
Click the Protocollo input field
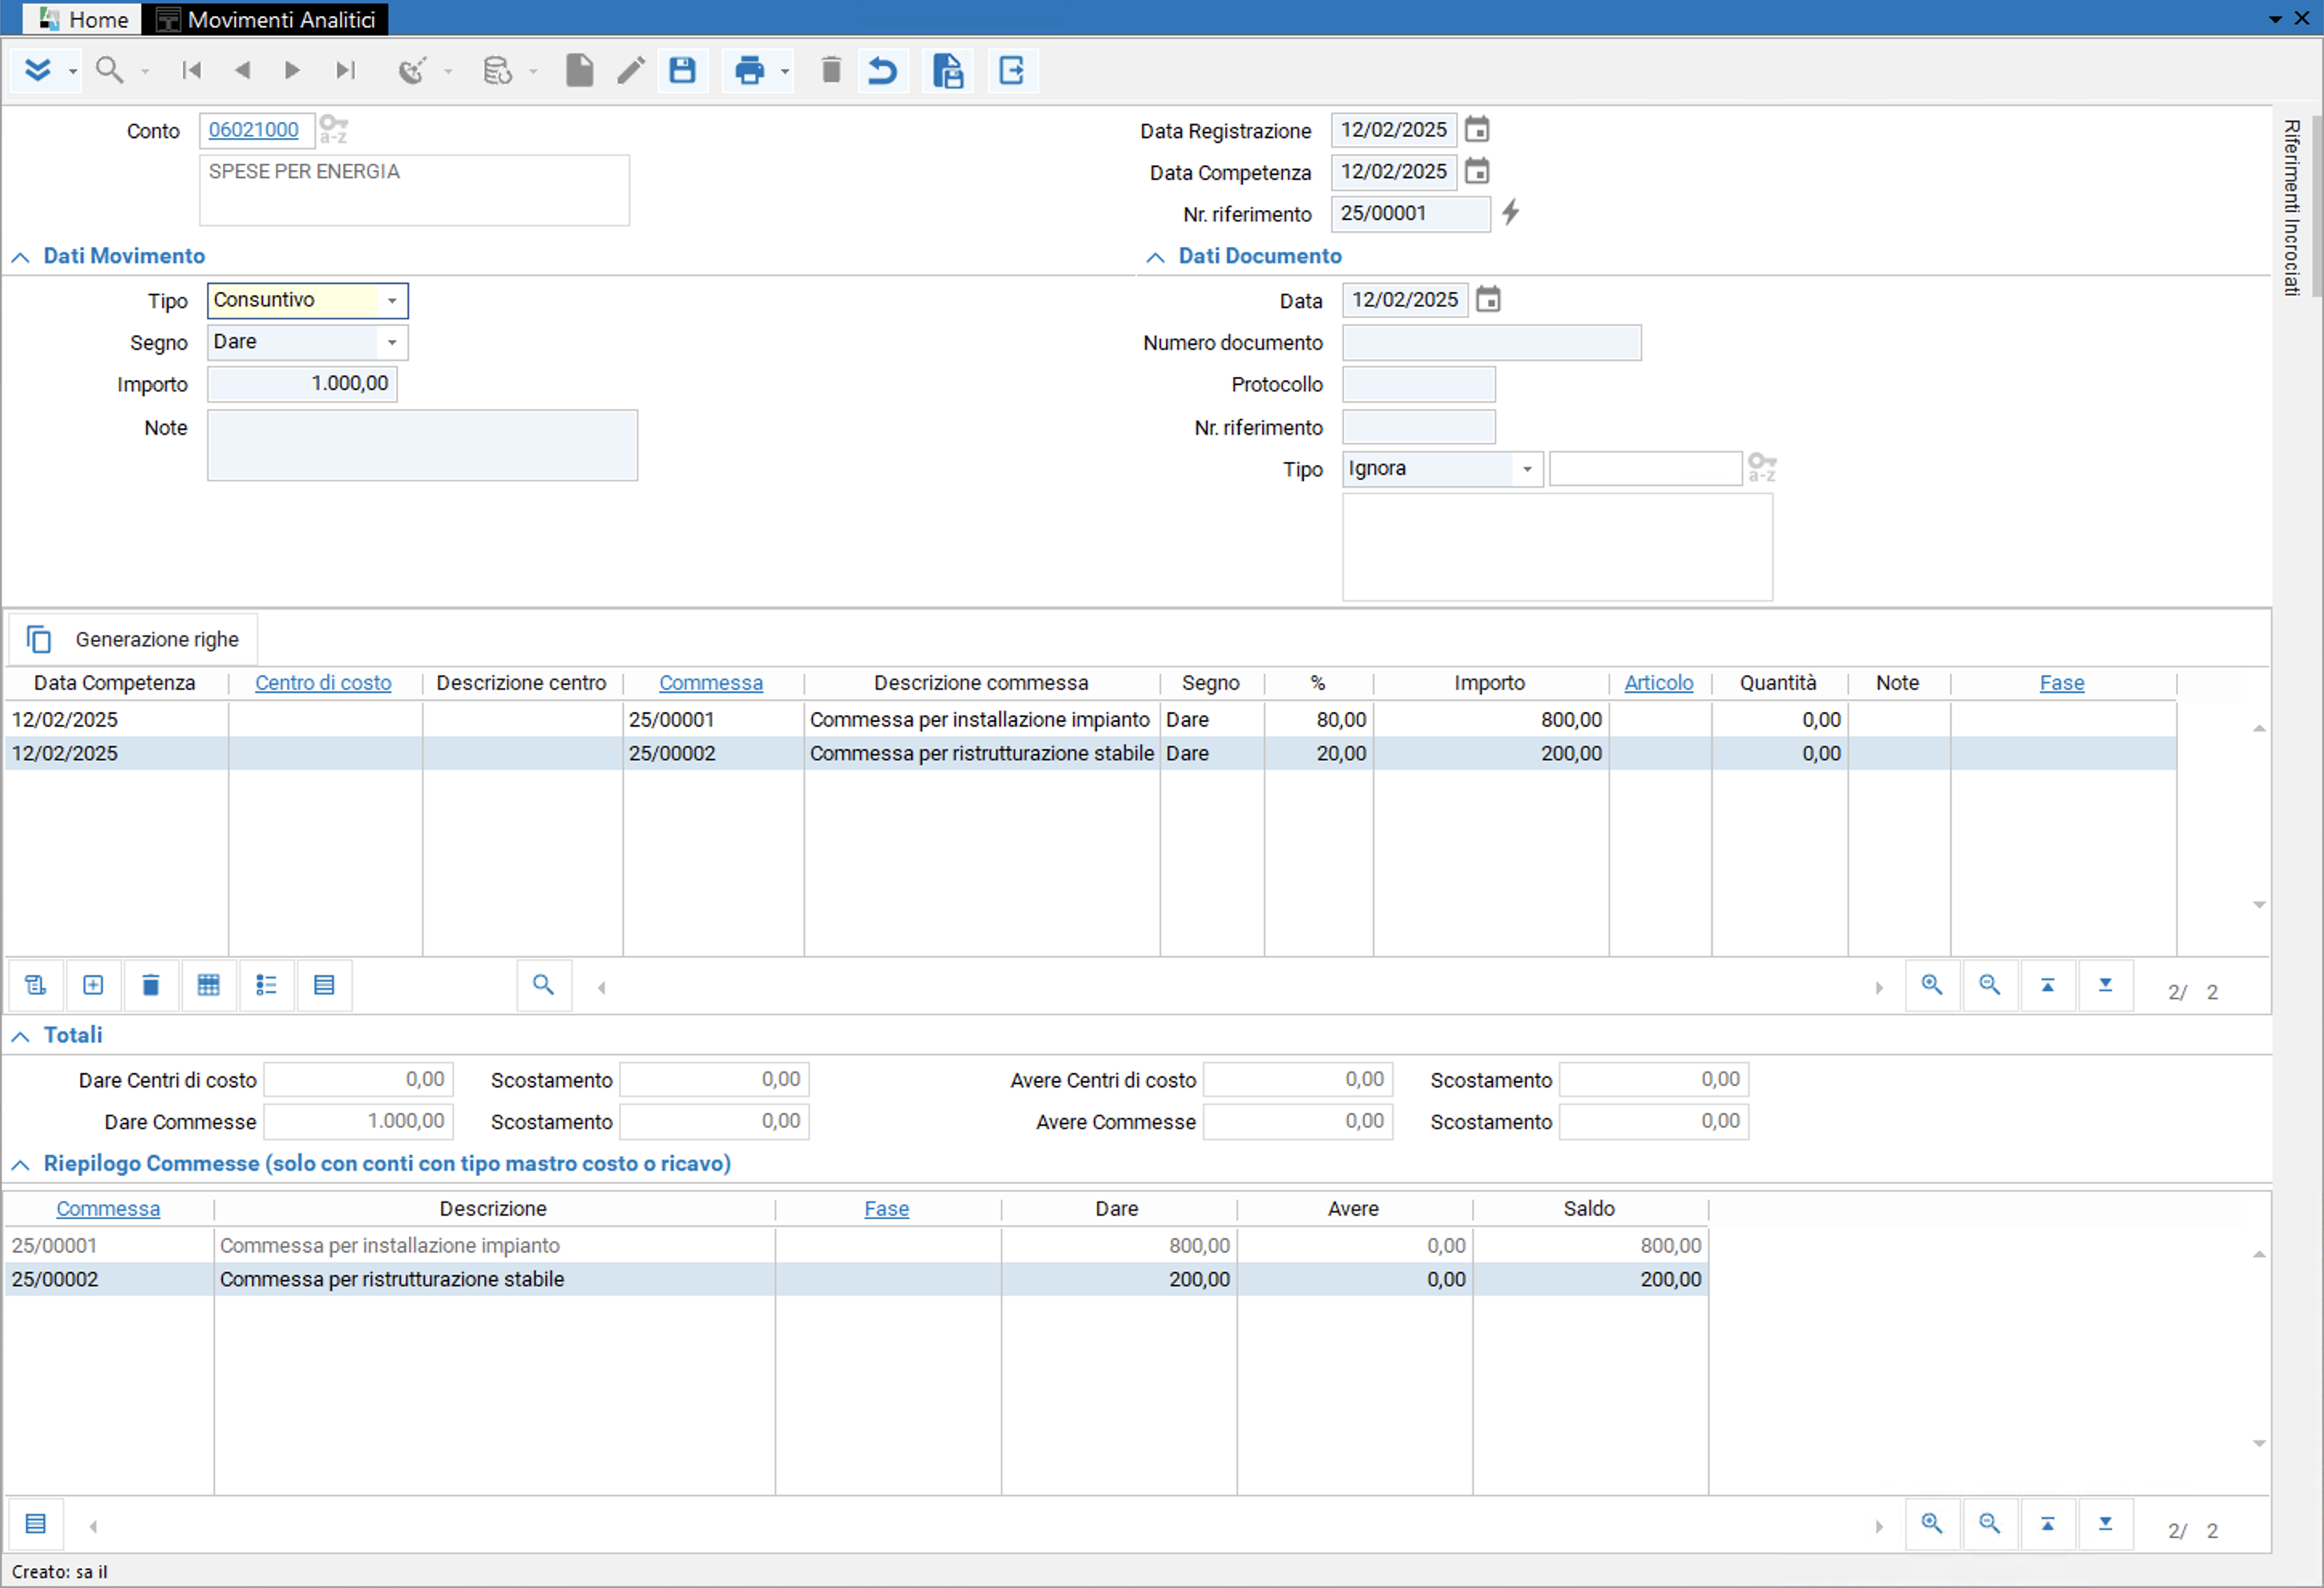click(x=1419, y=385)
